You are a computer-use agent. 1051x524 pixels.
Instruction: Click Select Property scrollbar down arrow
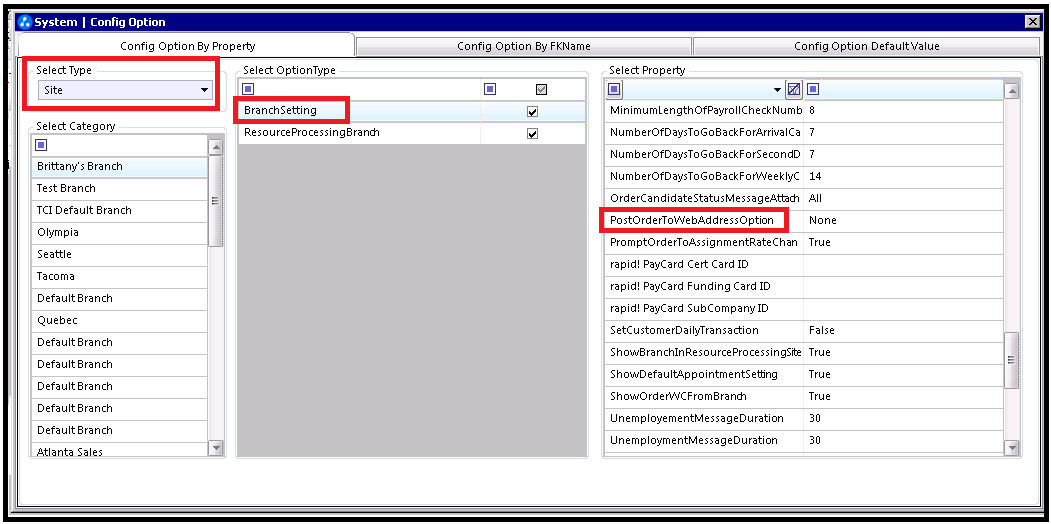pos(1012,447)
